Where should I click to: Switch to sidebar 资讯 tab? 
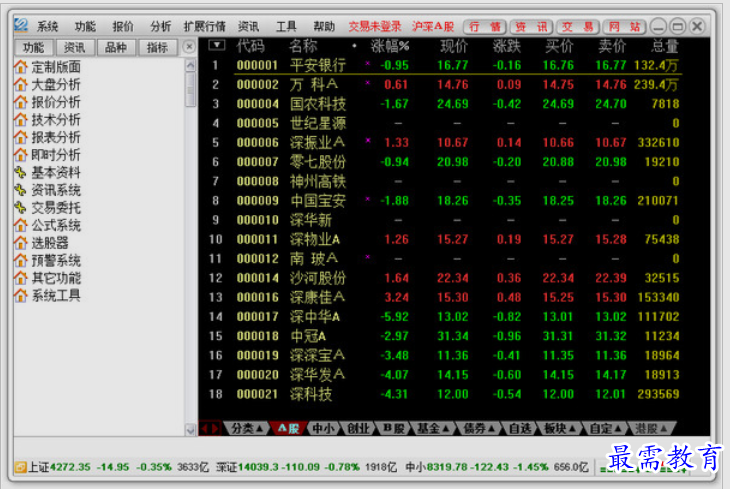click(74, 48)
